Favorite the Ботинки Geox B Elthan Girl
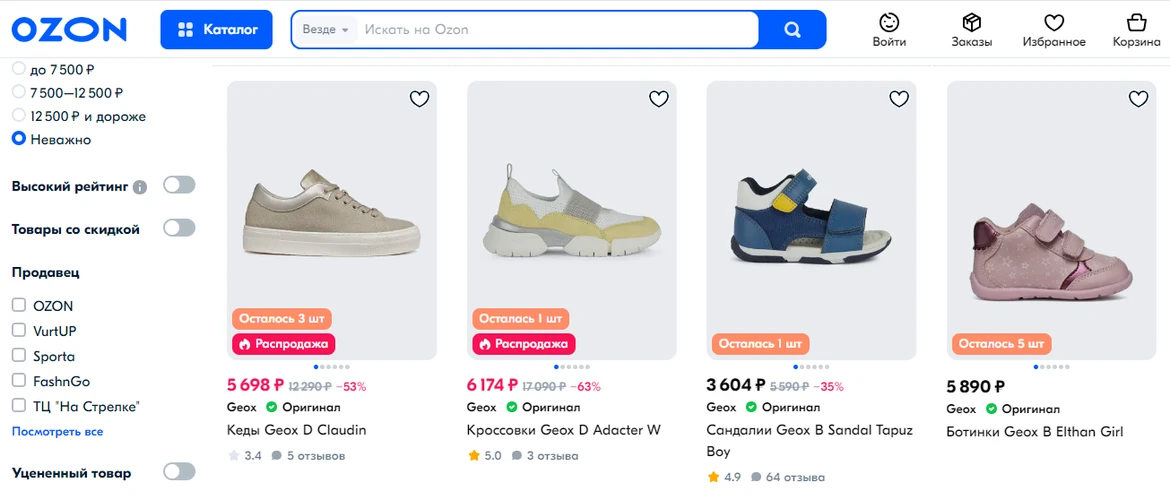 pyautogui.click(x=1138, y=99)
